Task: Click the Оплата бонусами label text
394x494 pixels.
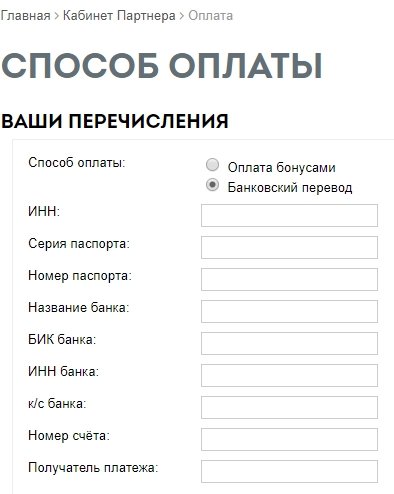Action: (281, 167)
